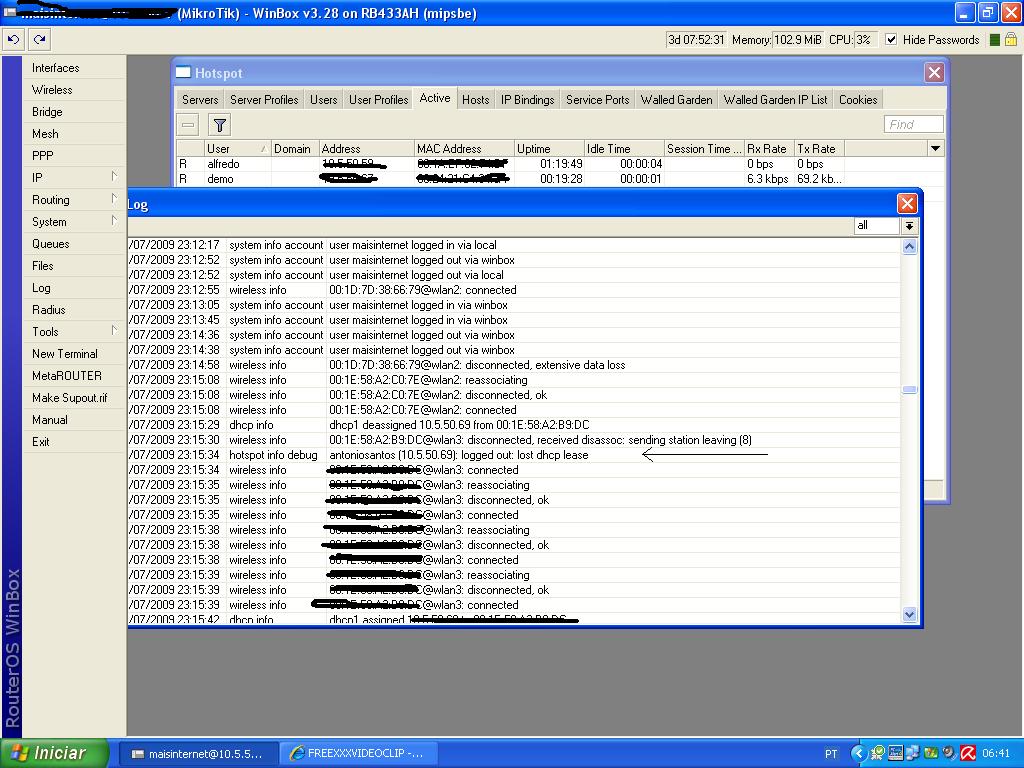1024x768 pixels.
Task: Open the Interfaces menu item
Action: [x=56, y=68]
